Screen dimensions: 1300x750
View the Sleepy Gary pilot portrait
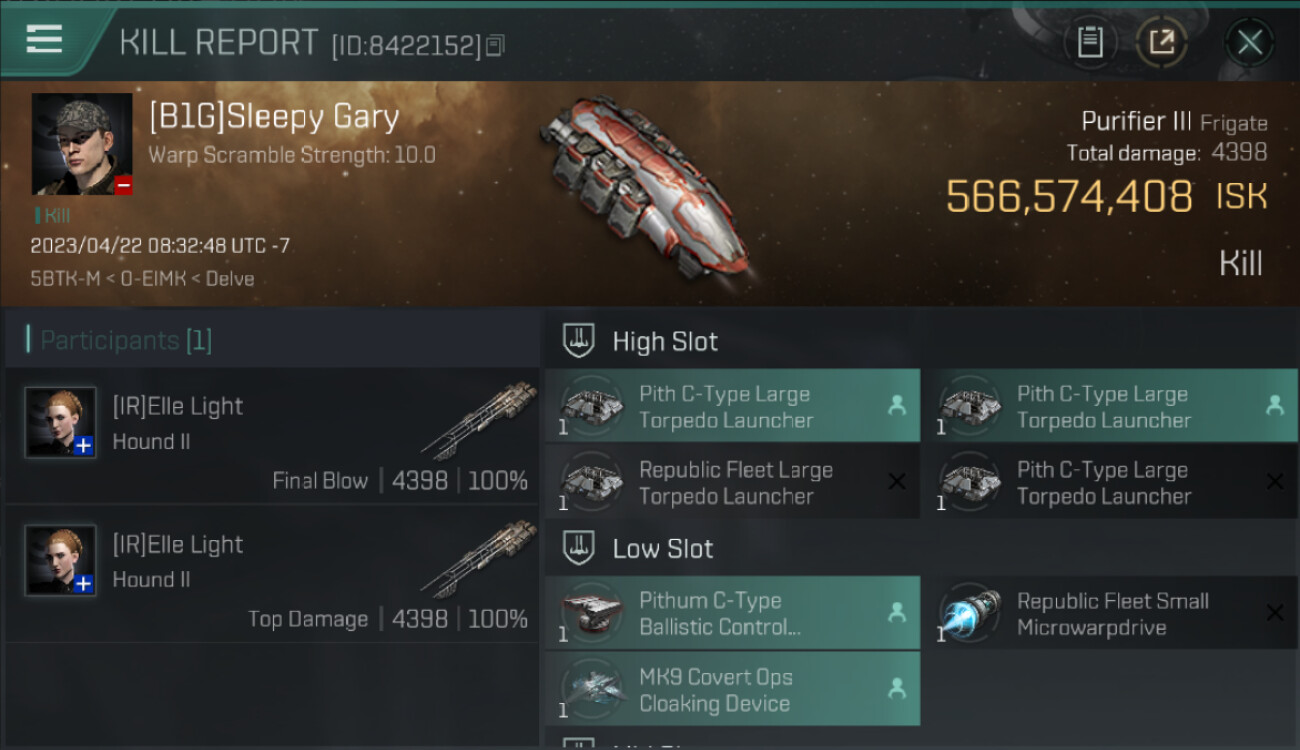[x=82, y=144]
